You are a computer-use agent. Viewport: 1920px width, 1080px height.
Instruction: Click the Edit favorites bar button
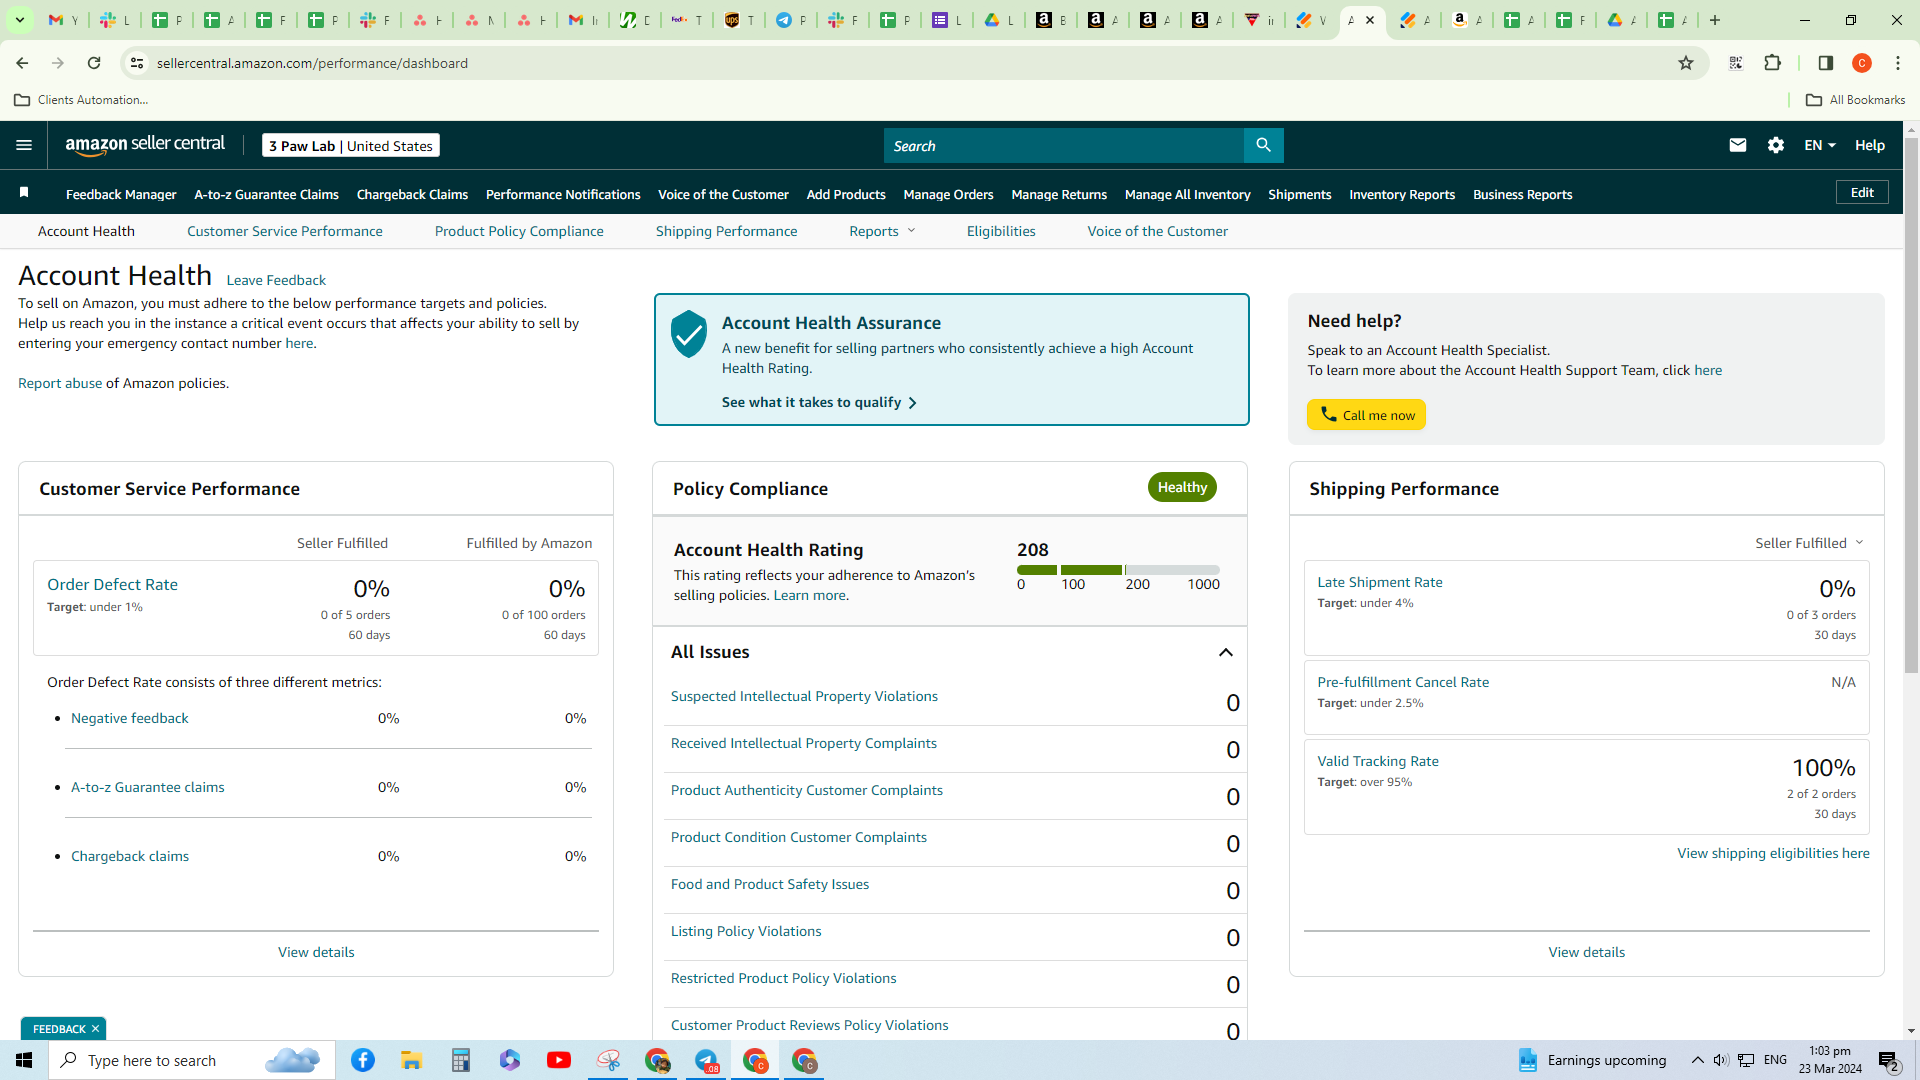pyautogui.click(x=1862, y=192)
